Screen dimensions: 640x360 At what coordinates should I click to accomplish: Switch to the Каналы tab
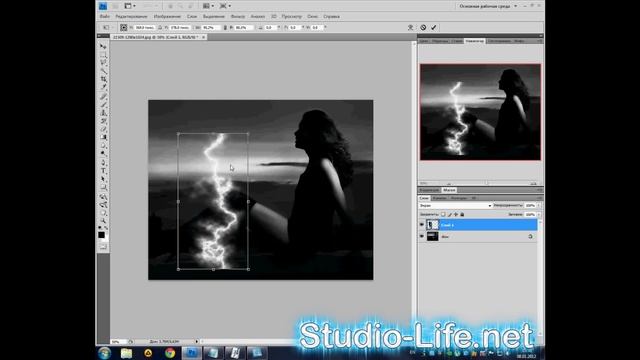point(440,198)
